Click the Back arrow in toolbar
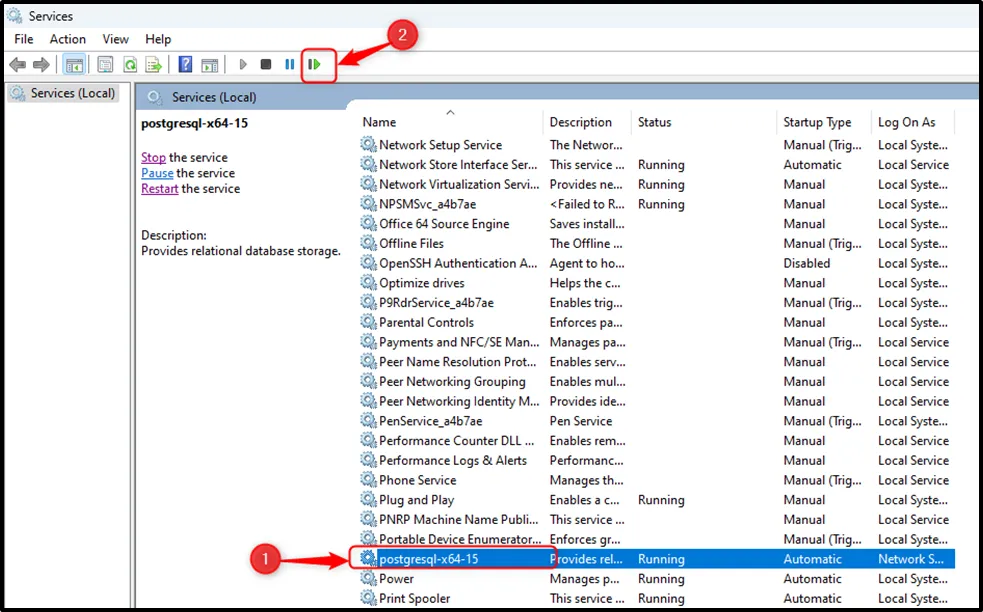The width and height of the screenshot is (983, 612). point(17,64)
